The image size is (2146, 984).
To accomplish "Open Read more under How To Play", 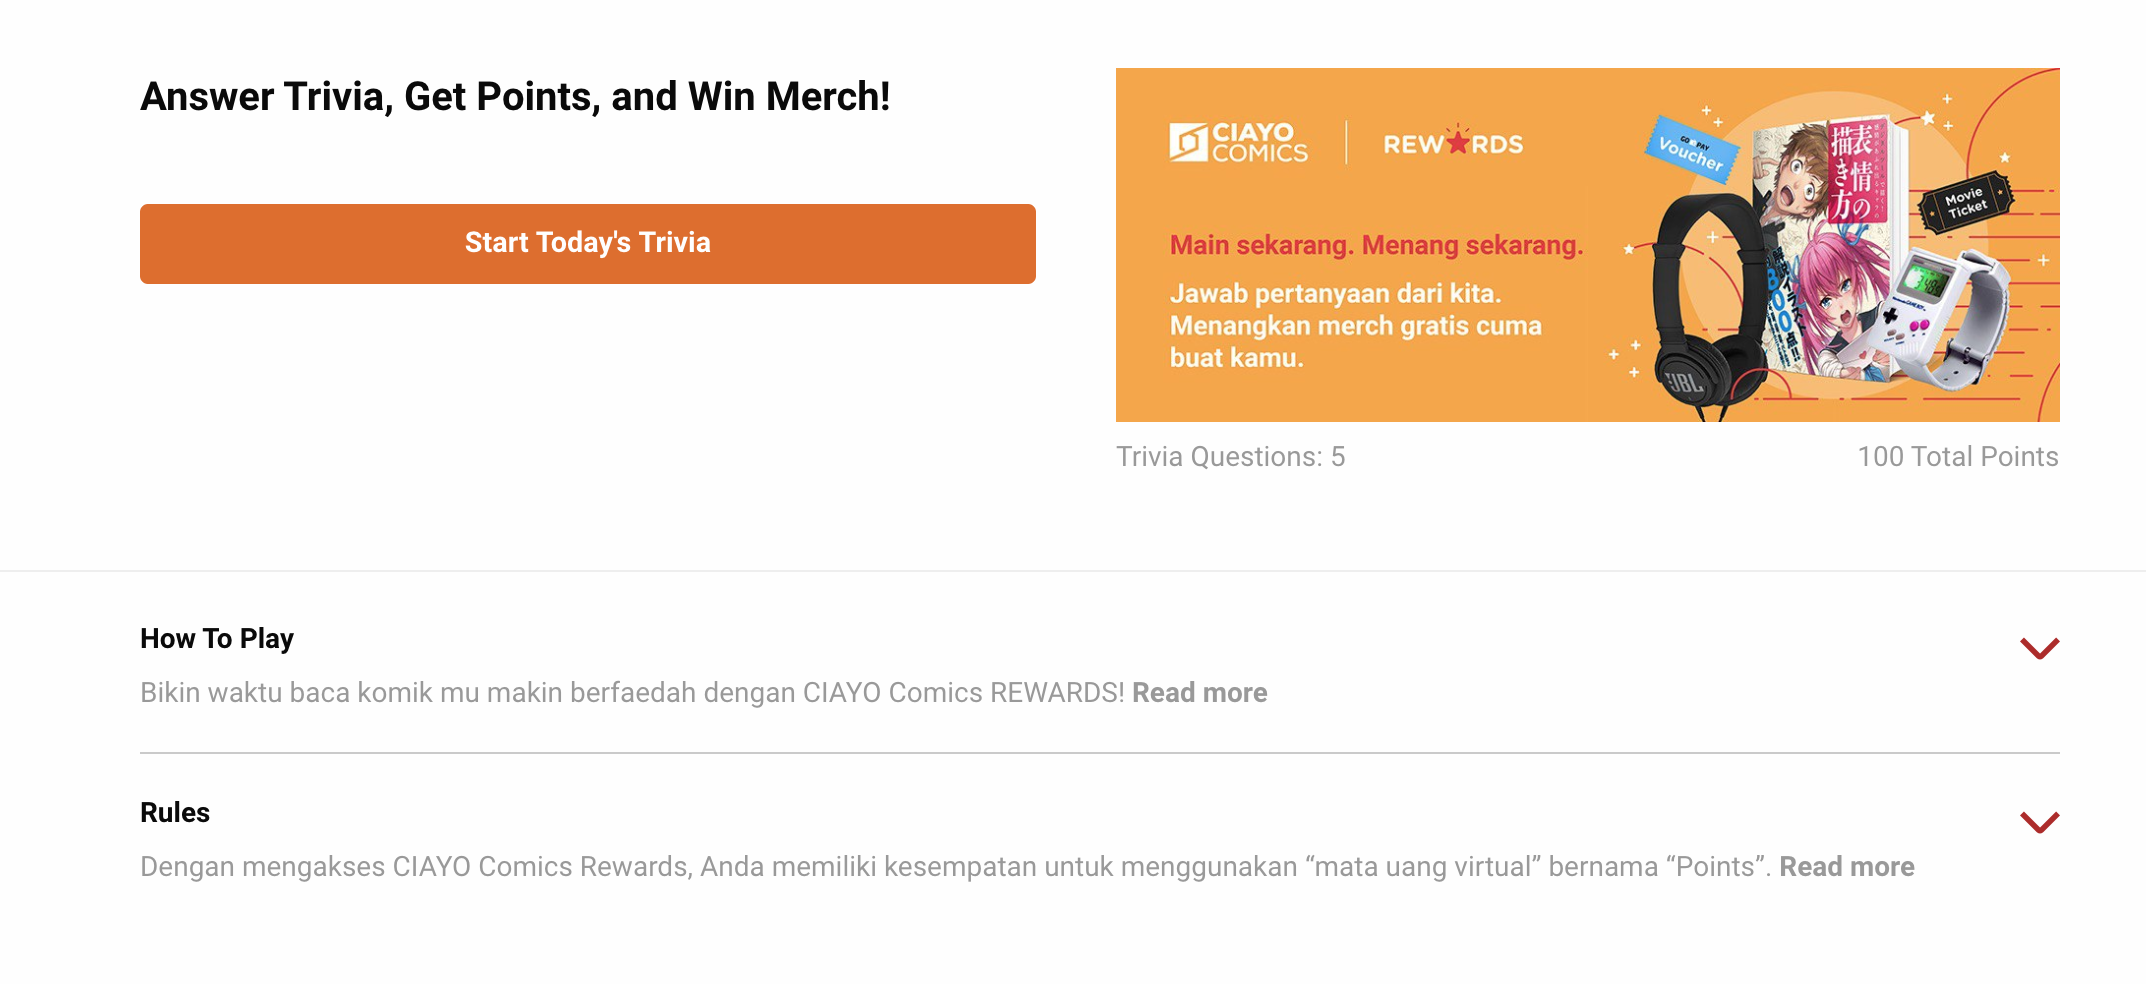I will pyautogui.click(x=1199, y=693).
